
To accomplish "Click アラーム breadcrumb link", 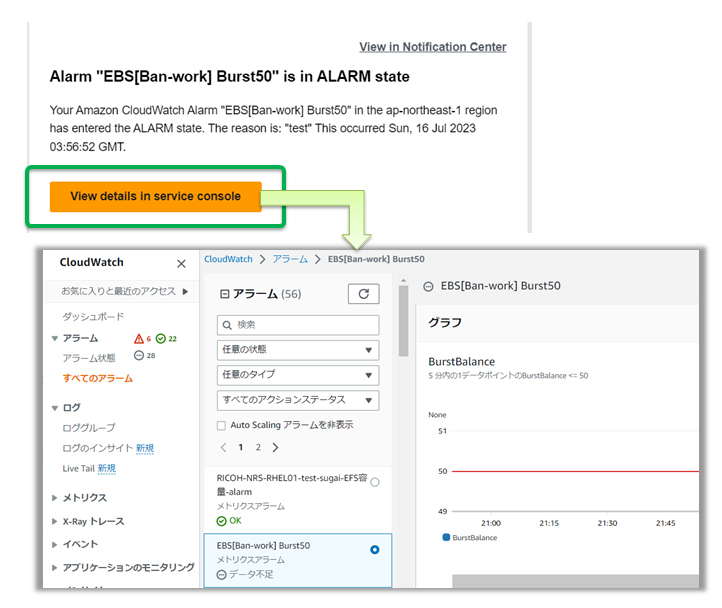I will 290,259.
